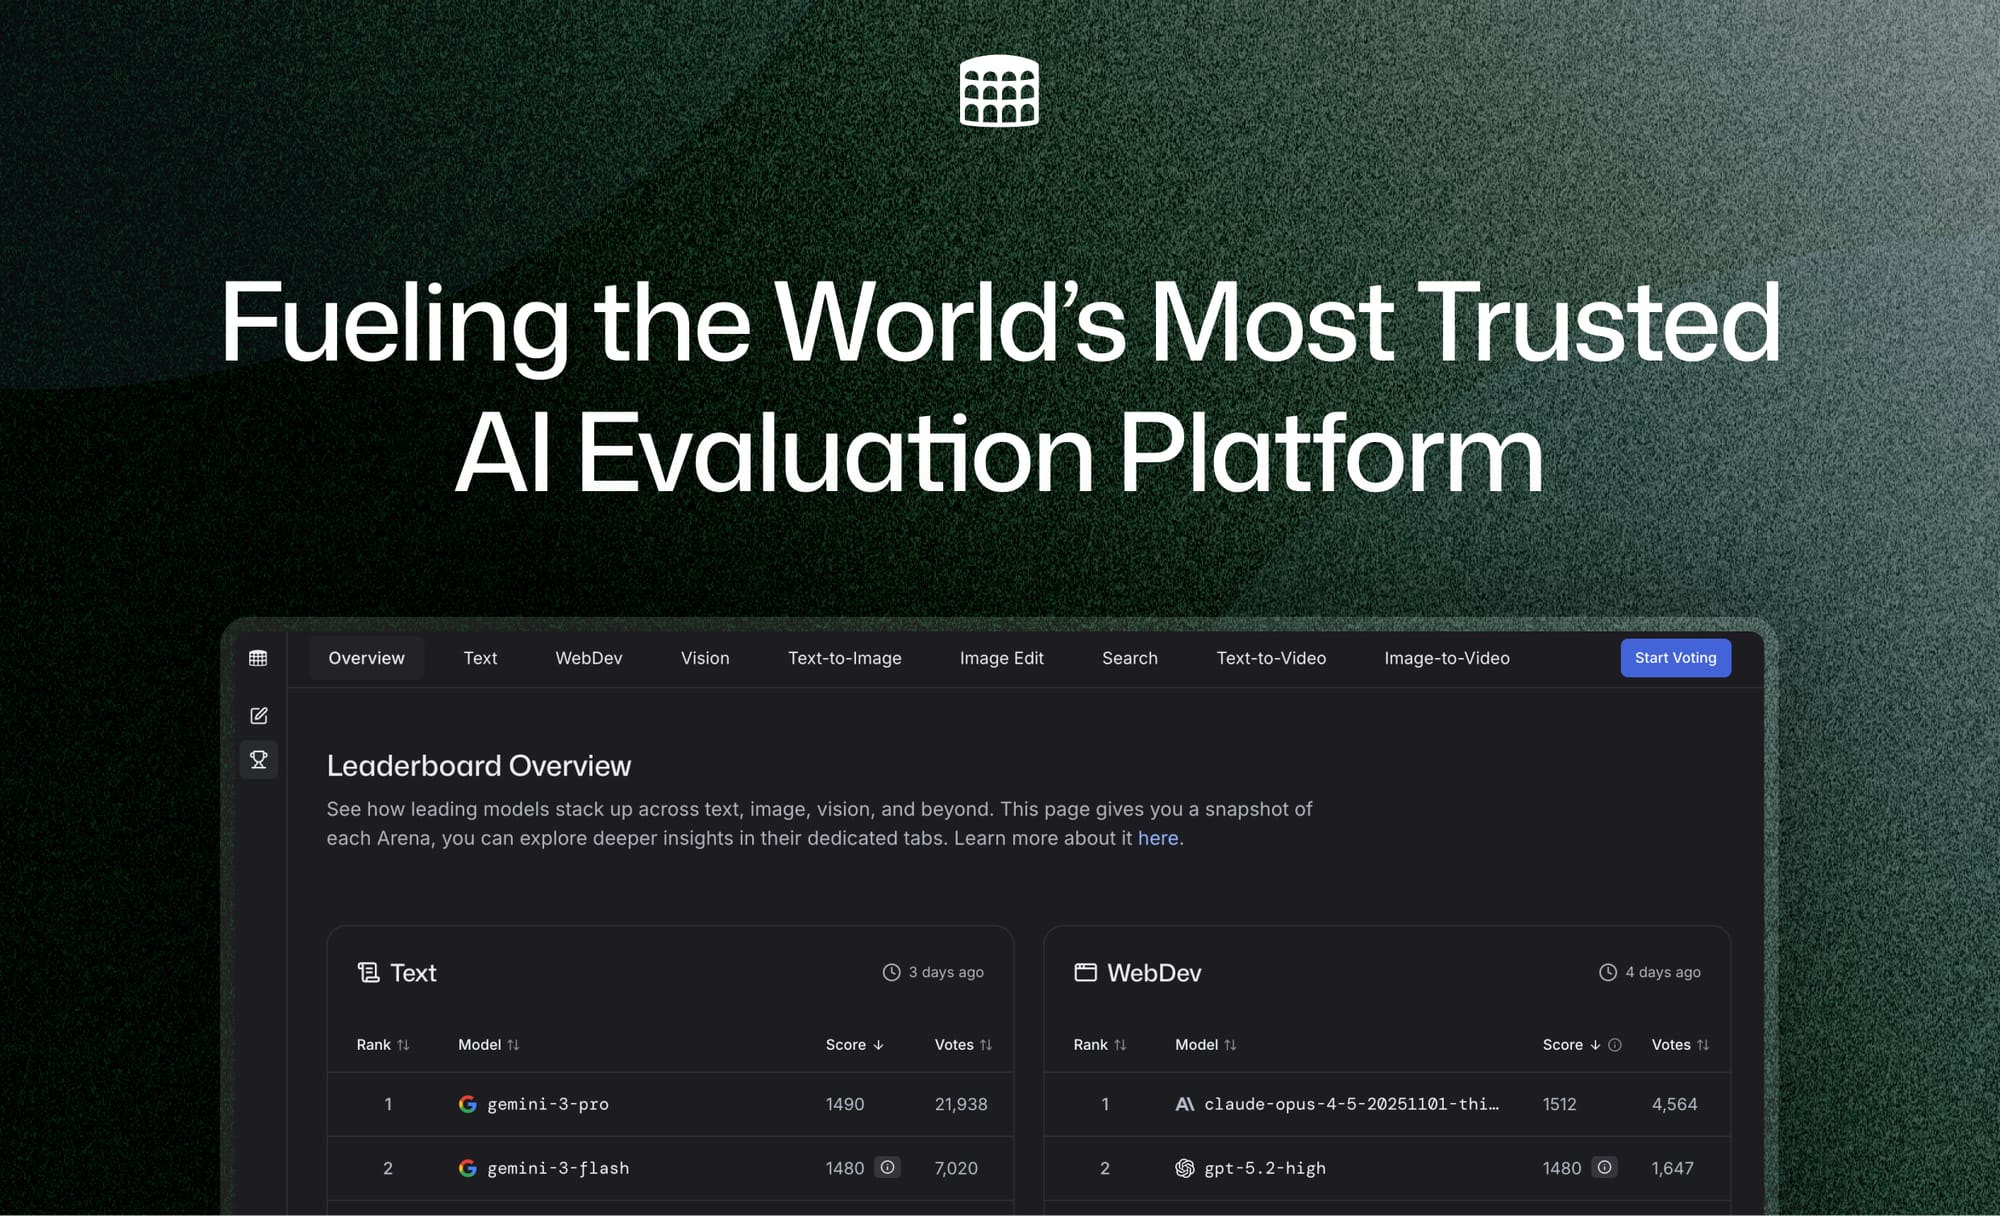This screenshot has height=1216, width=2000.
Task: Toggle Votes sort order in the Text leaderboard
Action: [x=988, y=1044]
